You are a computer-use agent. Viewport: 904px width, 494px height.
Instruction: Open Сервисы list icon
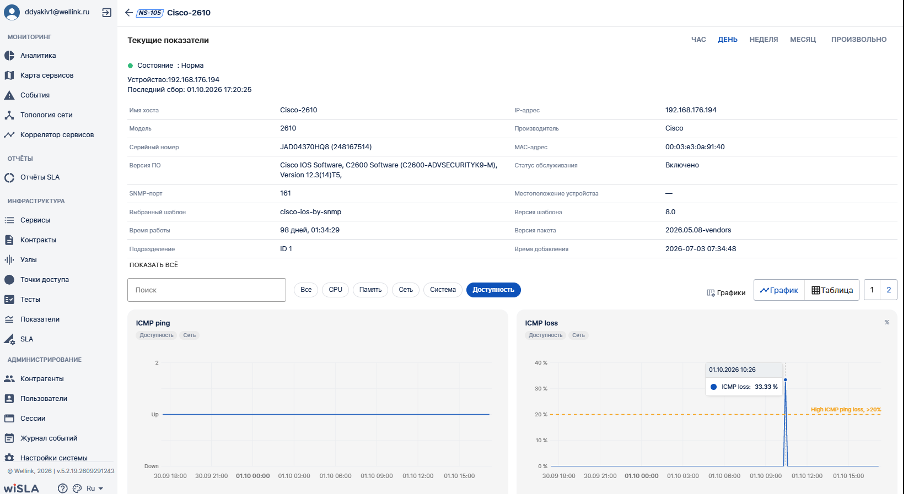[x=9, y=220]
